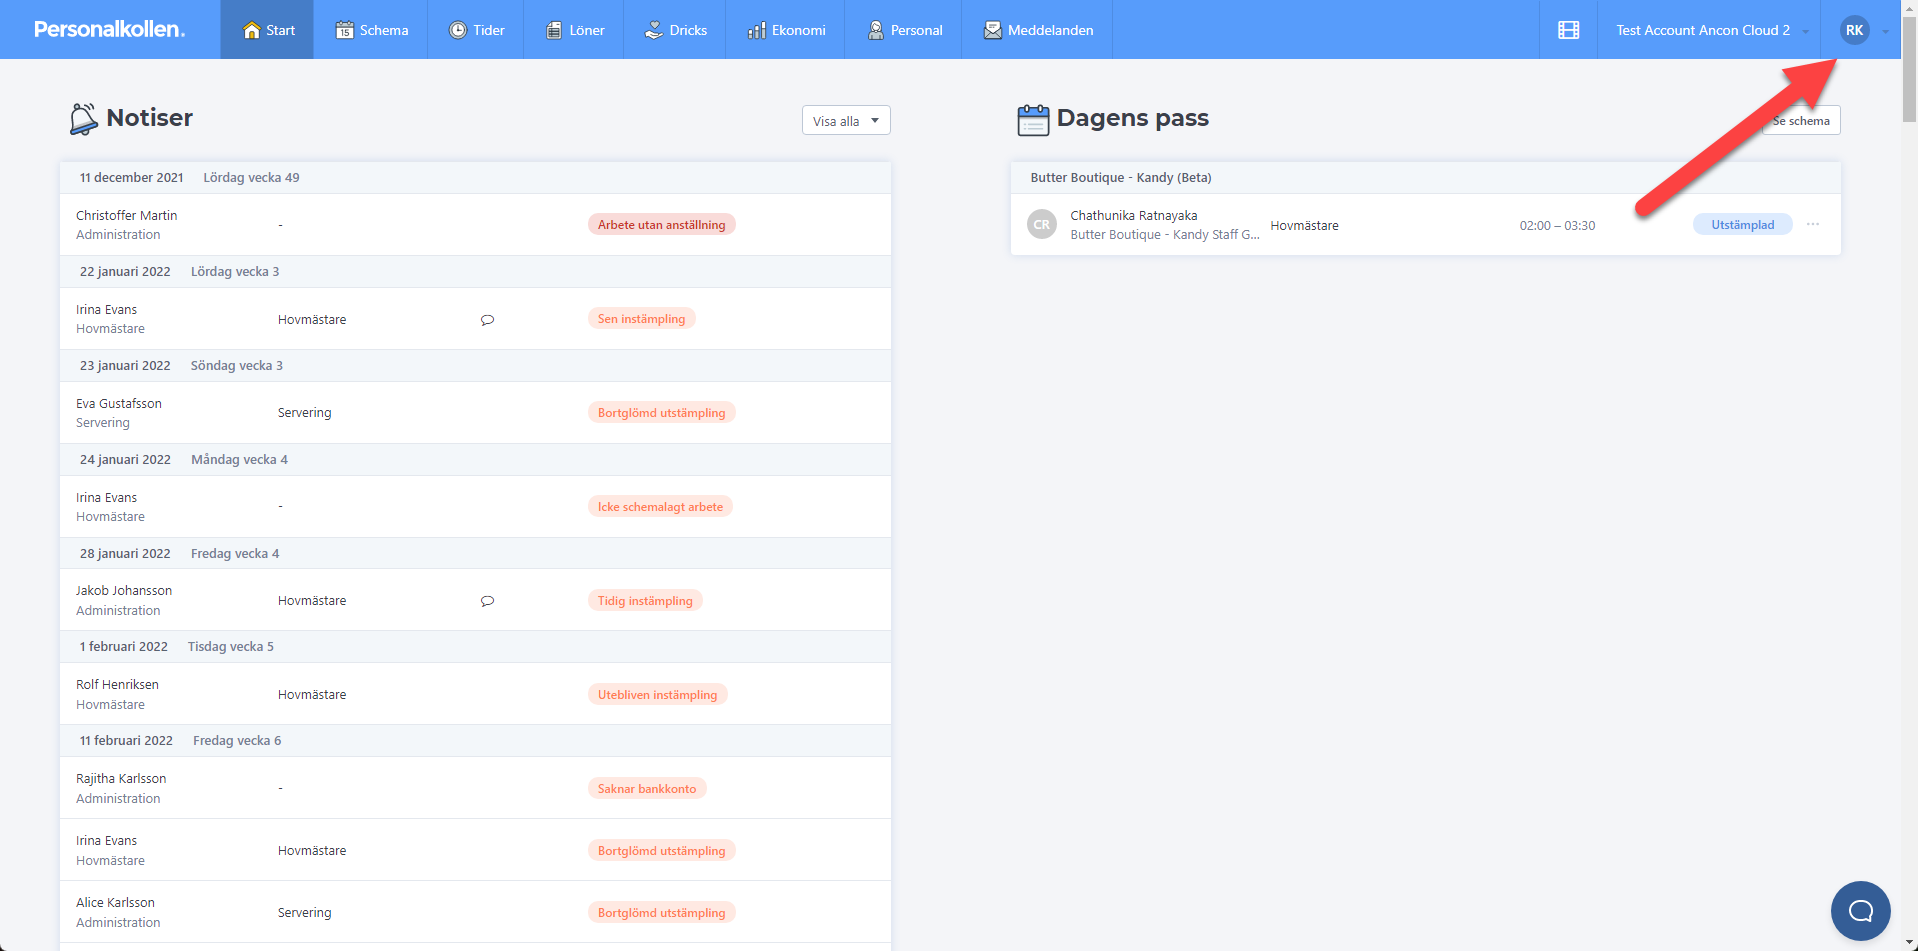
Task: Click the Bortglömd utstämpling badge for Irina Evans
Action: (661, 850)
